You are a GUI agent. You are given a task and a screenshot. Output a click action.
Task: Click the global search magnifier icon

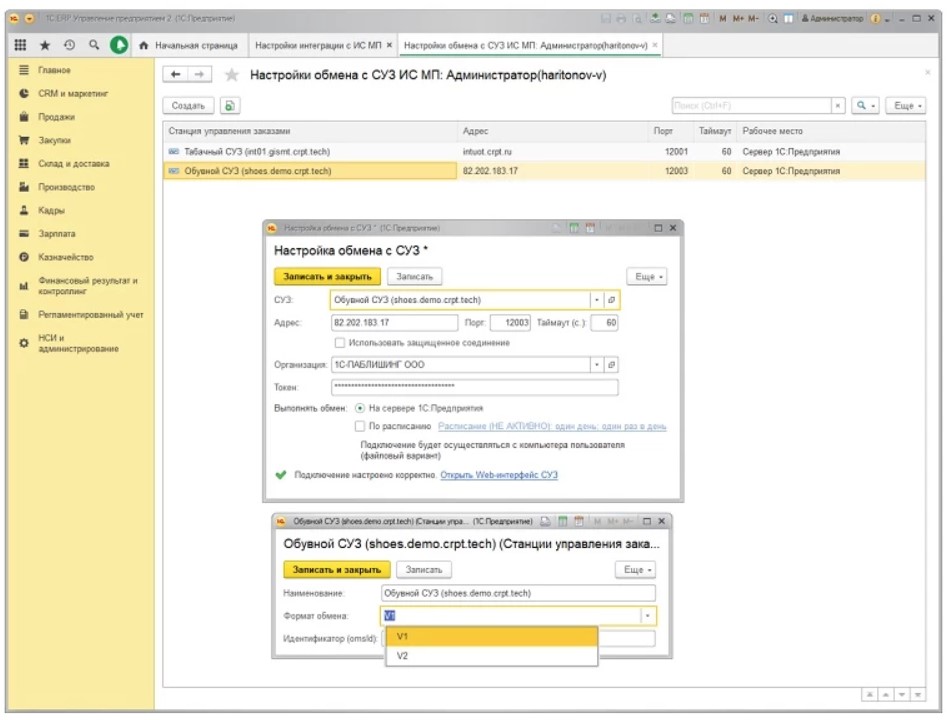93,45
